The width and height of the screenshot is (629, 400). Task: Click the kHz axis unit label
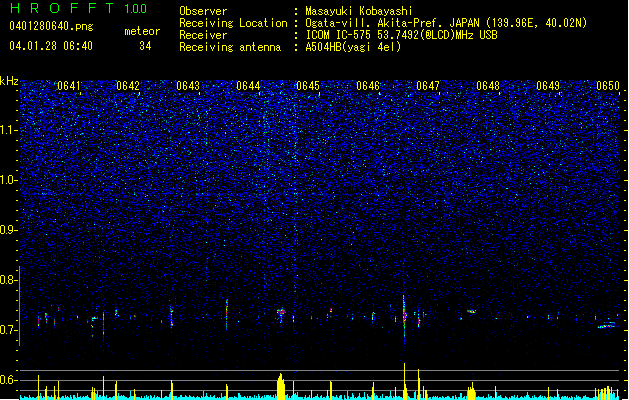pyautogui.click(x=9, y=81)
